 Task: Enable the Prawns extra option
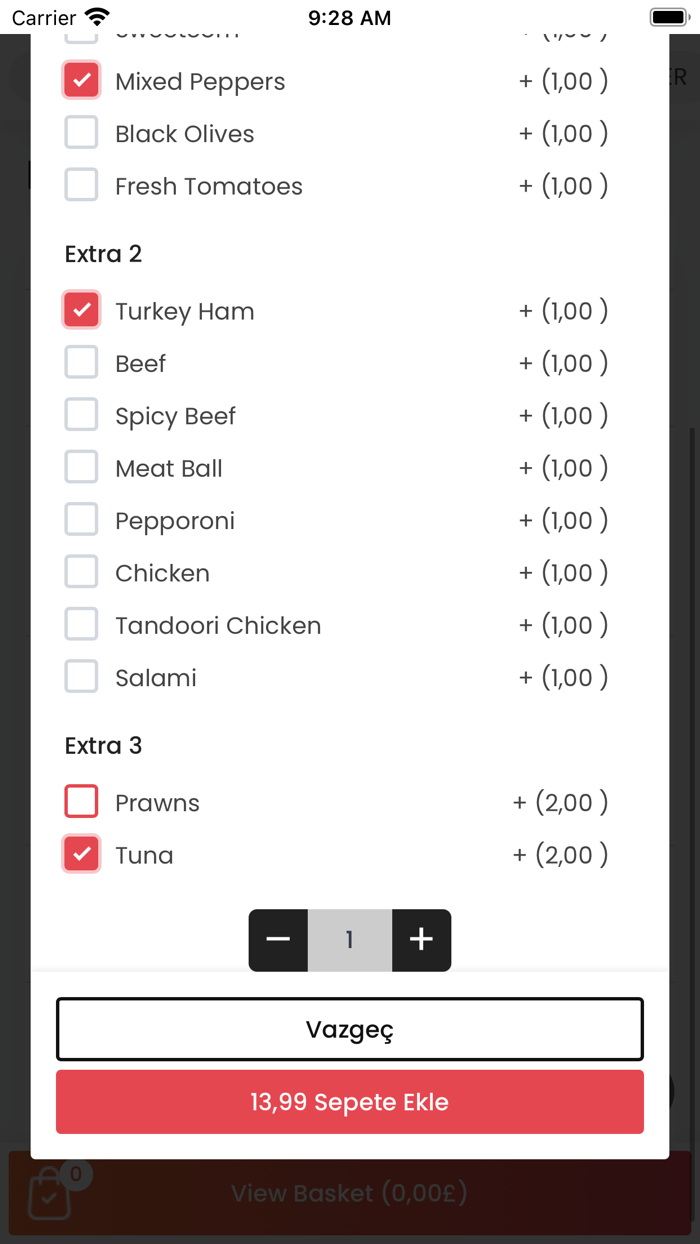(82, 802)
